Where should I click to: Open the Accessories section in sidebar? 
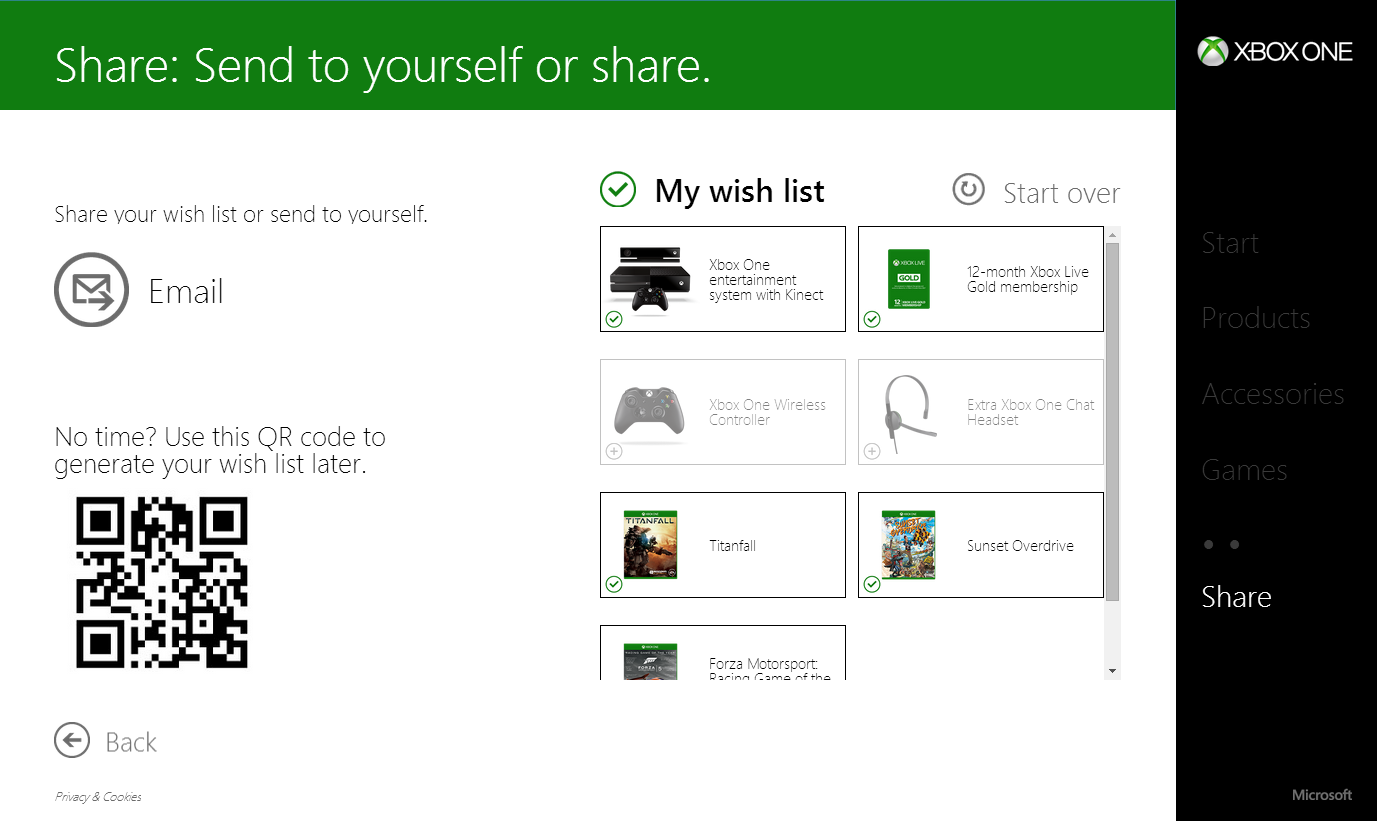1272,394
